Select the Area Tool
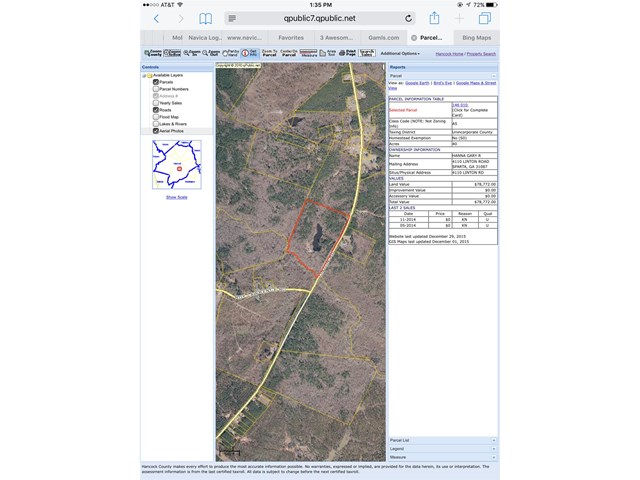640x480 pixels. tap(328, 53)
